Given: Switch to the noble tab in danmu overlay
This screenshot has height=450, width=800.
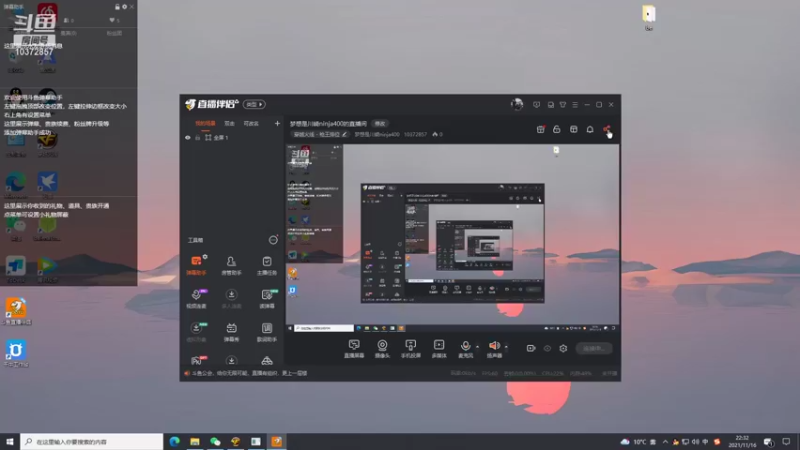Looking at the screenshot, I should pyautogui.click(x=68, y=33).
